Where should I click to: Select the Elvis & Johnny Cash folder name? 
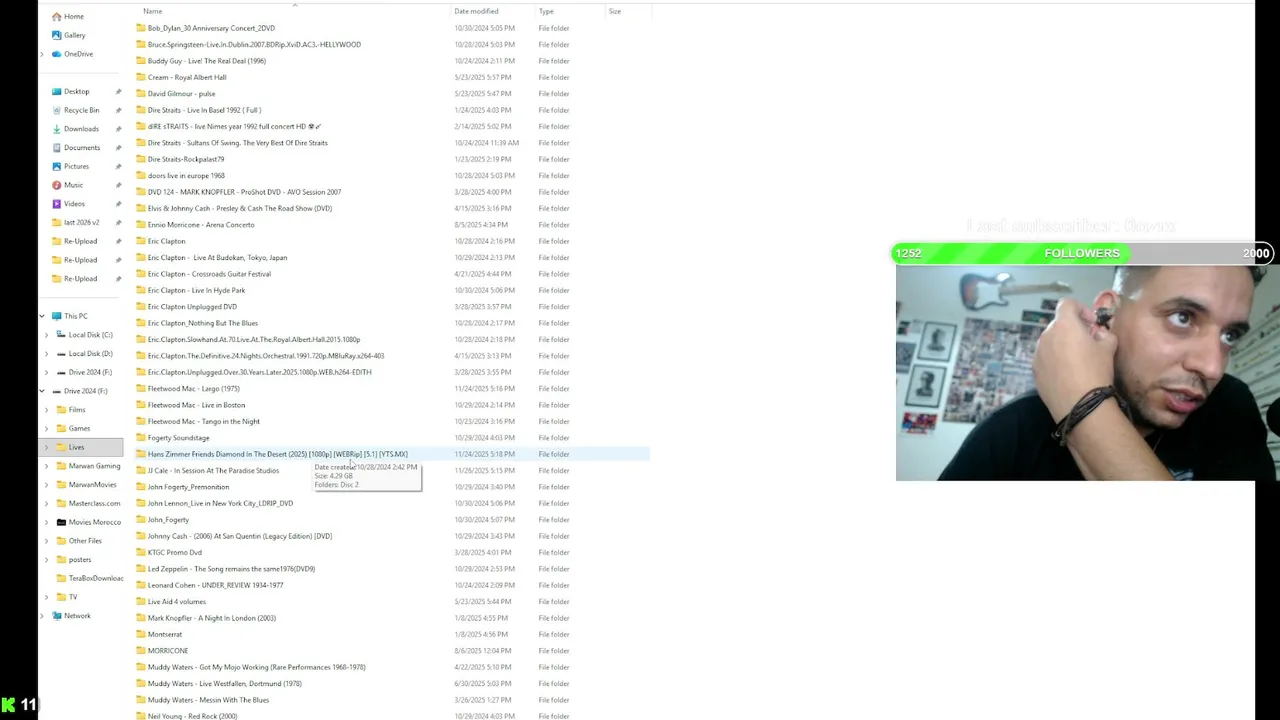240,208
